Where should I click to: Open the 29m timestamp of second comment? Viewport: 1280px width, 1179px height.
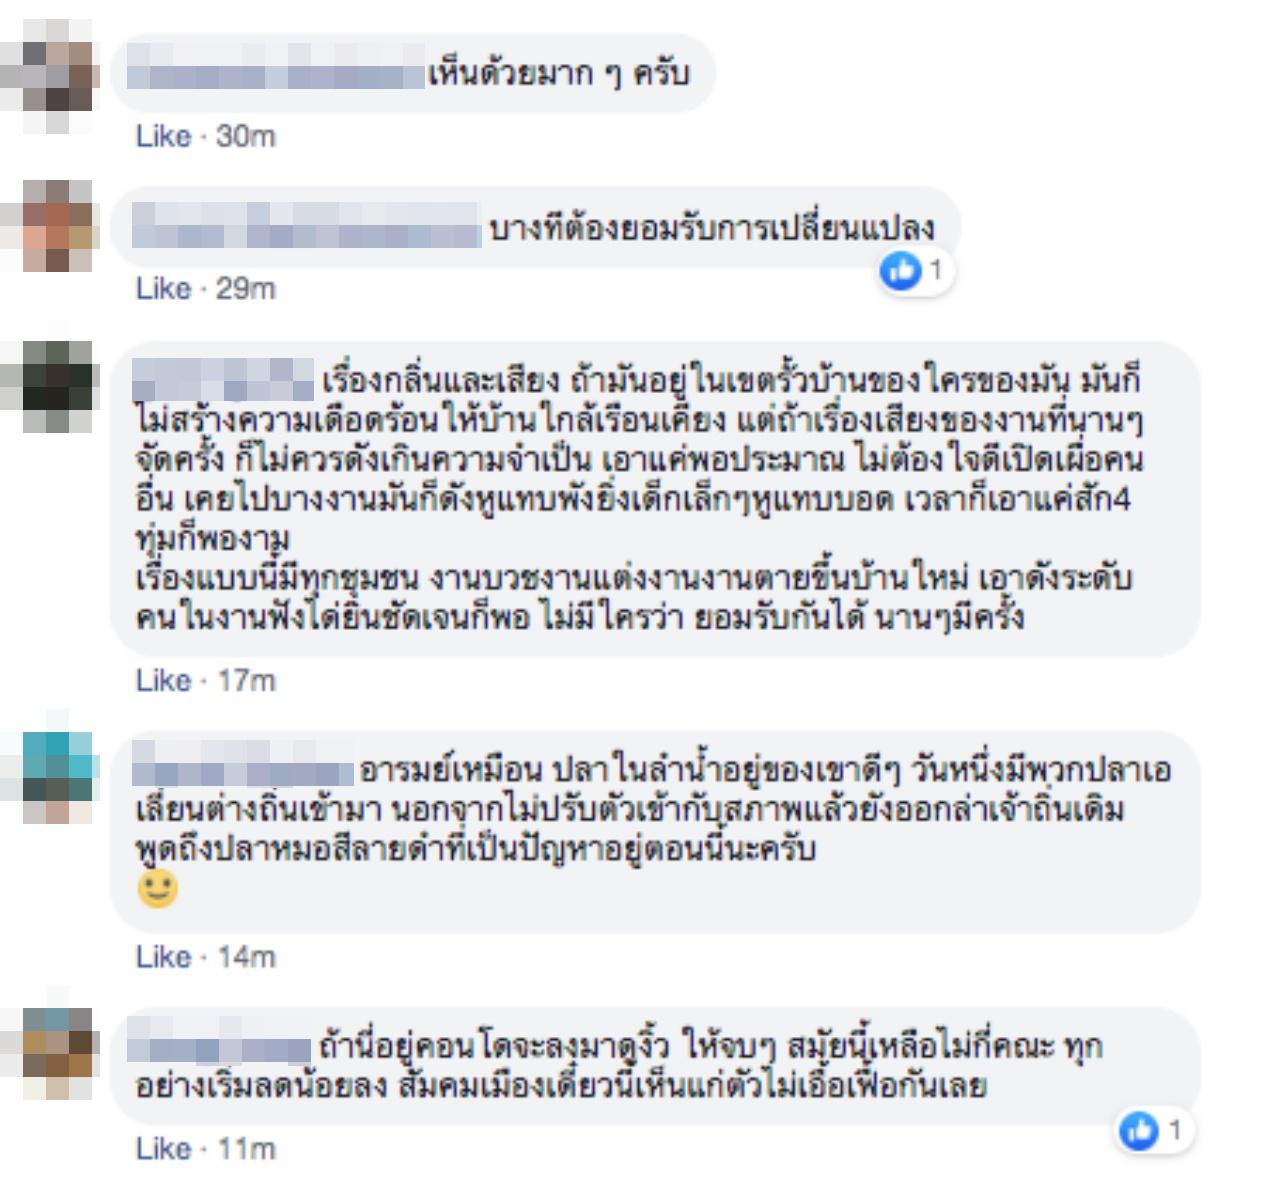coord(245,289)
